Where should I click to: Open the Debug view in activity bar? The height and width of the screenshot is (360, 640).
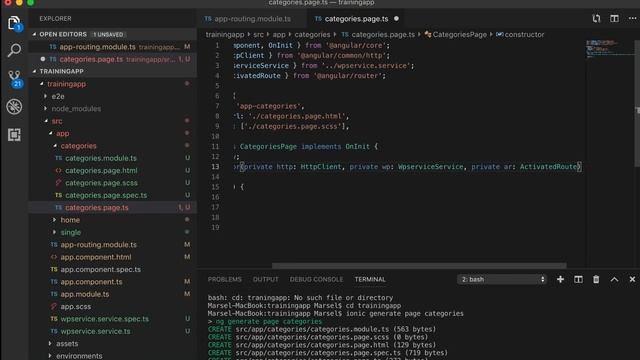point(14,107)
